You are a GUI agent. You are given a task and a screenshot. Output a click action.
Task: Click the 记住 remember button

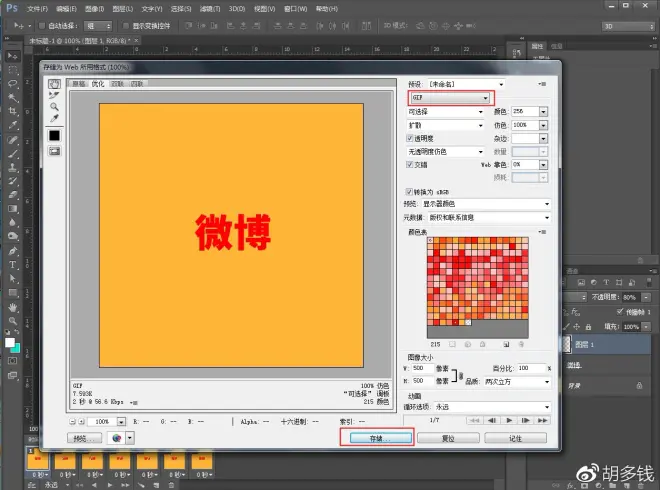click(x=516, y=438)
